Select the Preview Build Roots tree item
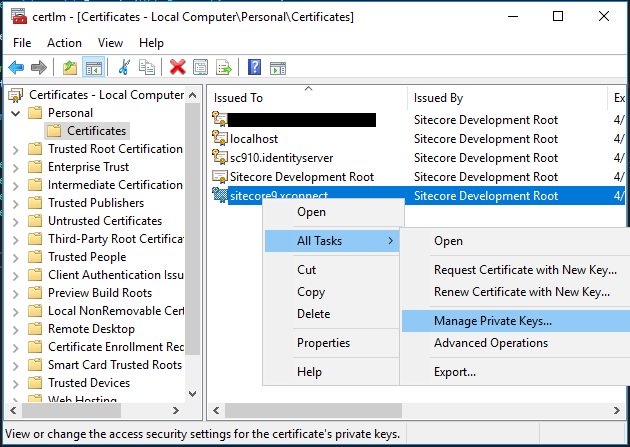The image size is (630, 447). [100, 293]
